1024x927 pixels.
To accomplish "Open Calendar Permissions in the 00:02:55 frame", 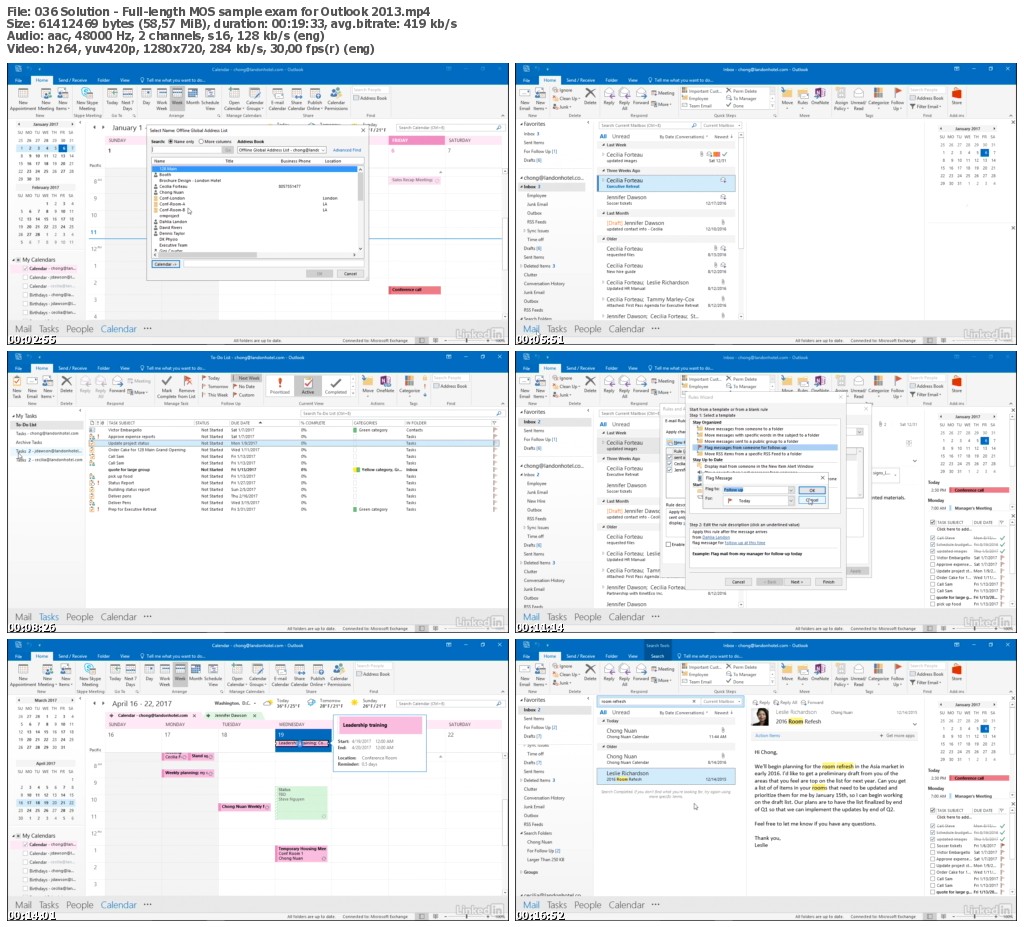I will coord(336,99).
